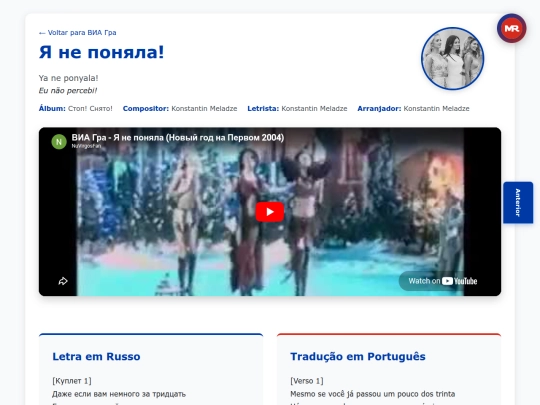Click the Compositor Konstantin Meladze text

click(x=204, y=108)
